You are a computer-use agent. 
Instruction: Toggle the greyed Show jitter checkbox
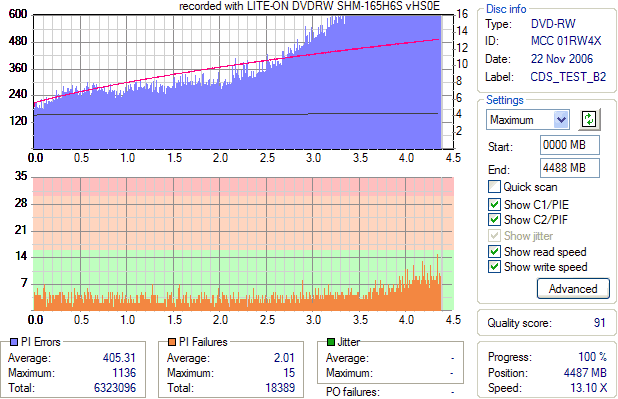click(x=494, y=236)
